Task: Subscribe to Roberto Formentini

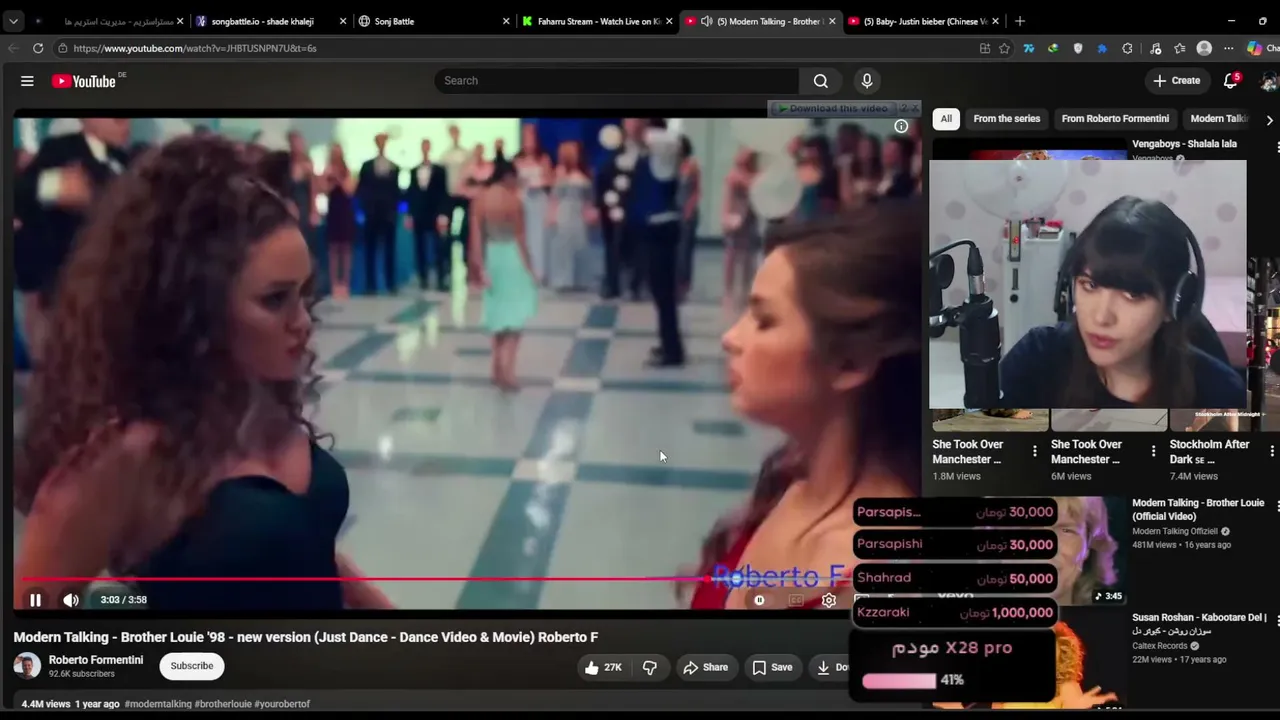Action: [x=192, y=666]
